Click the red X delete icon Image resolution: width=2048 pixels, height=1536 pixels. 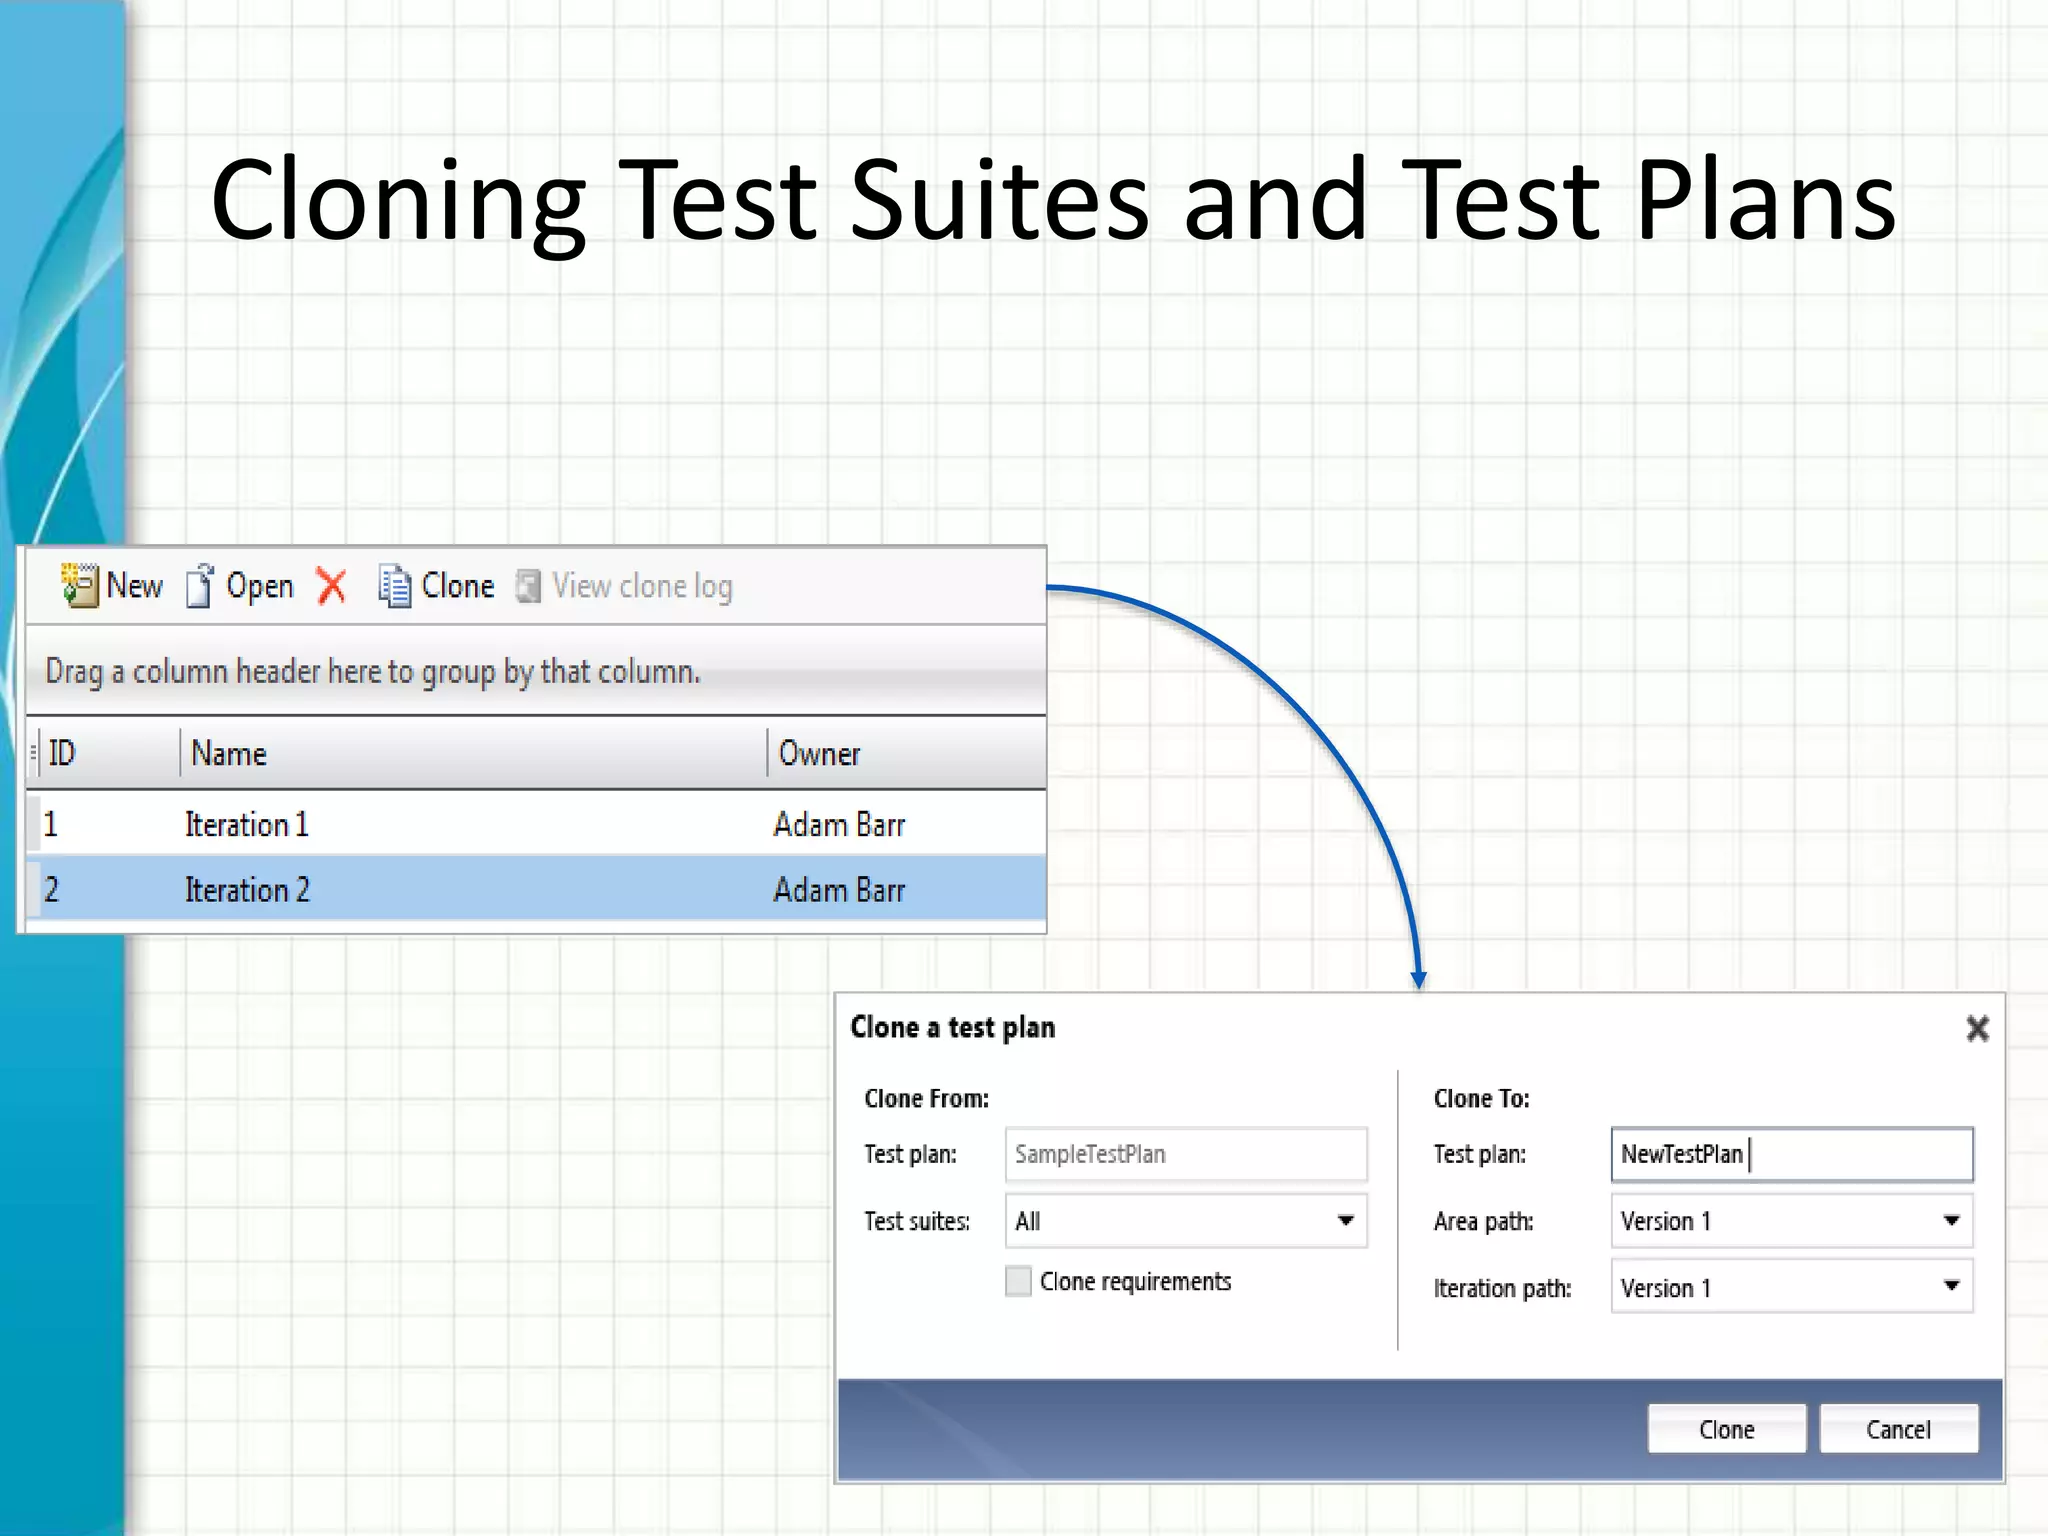tap(331, 586)
